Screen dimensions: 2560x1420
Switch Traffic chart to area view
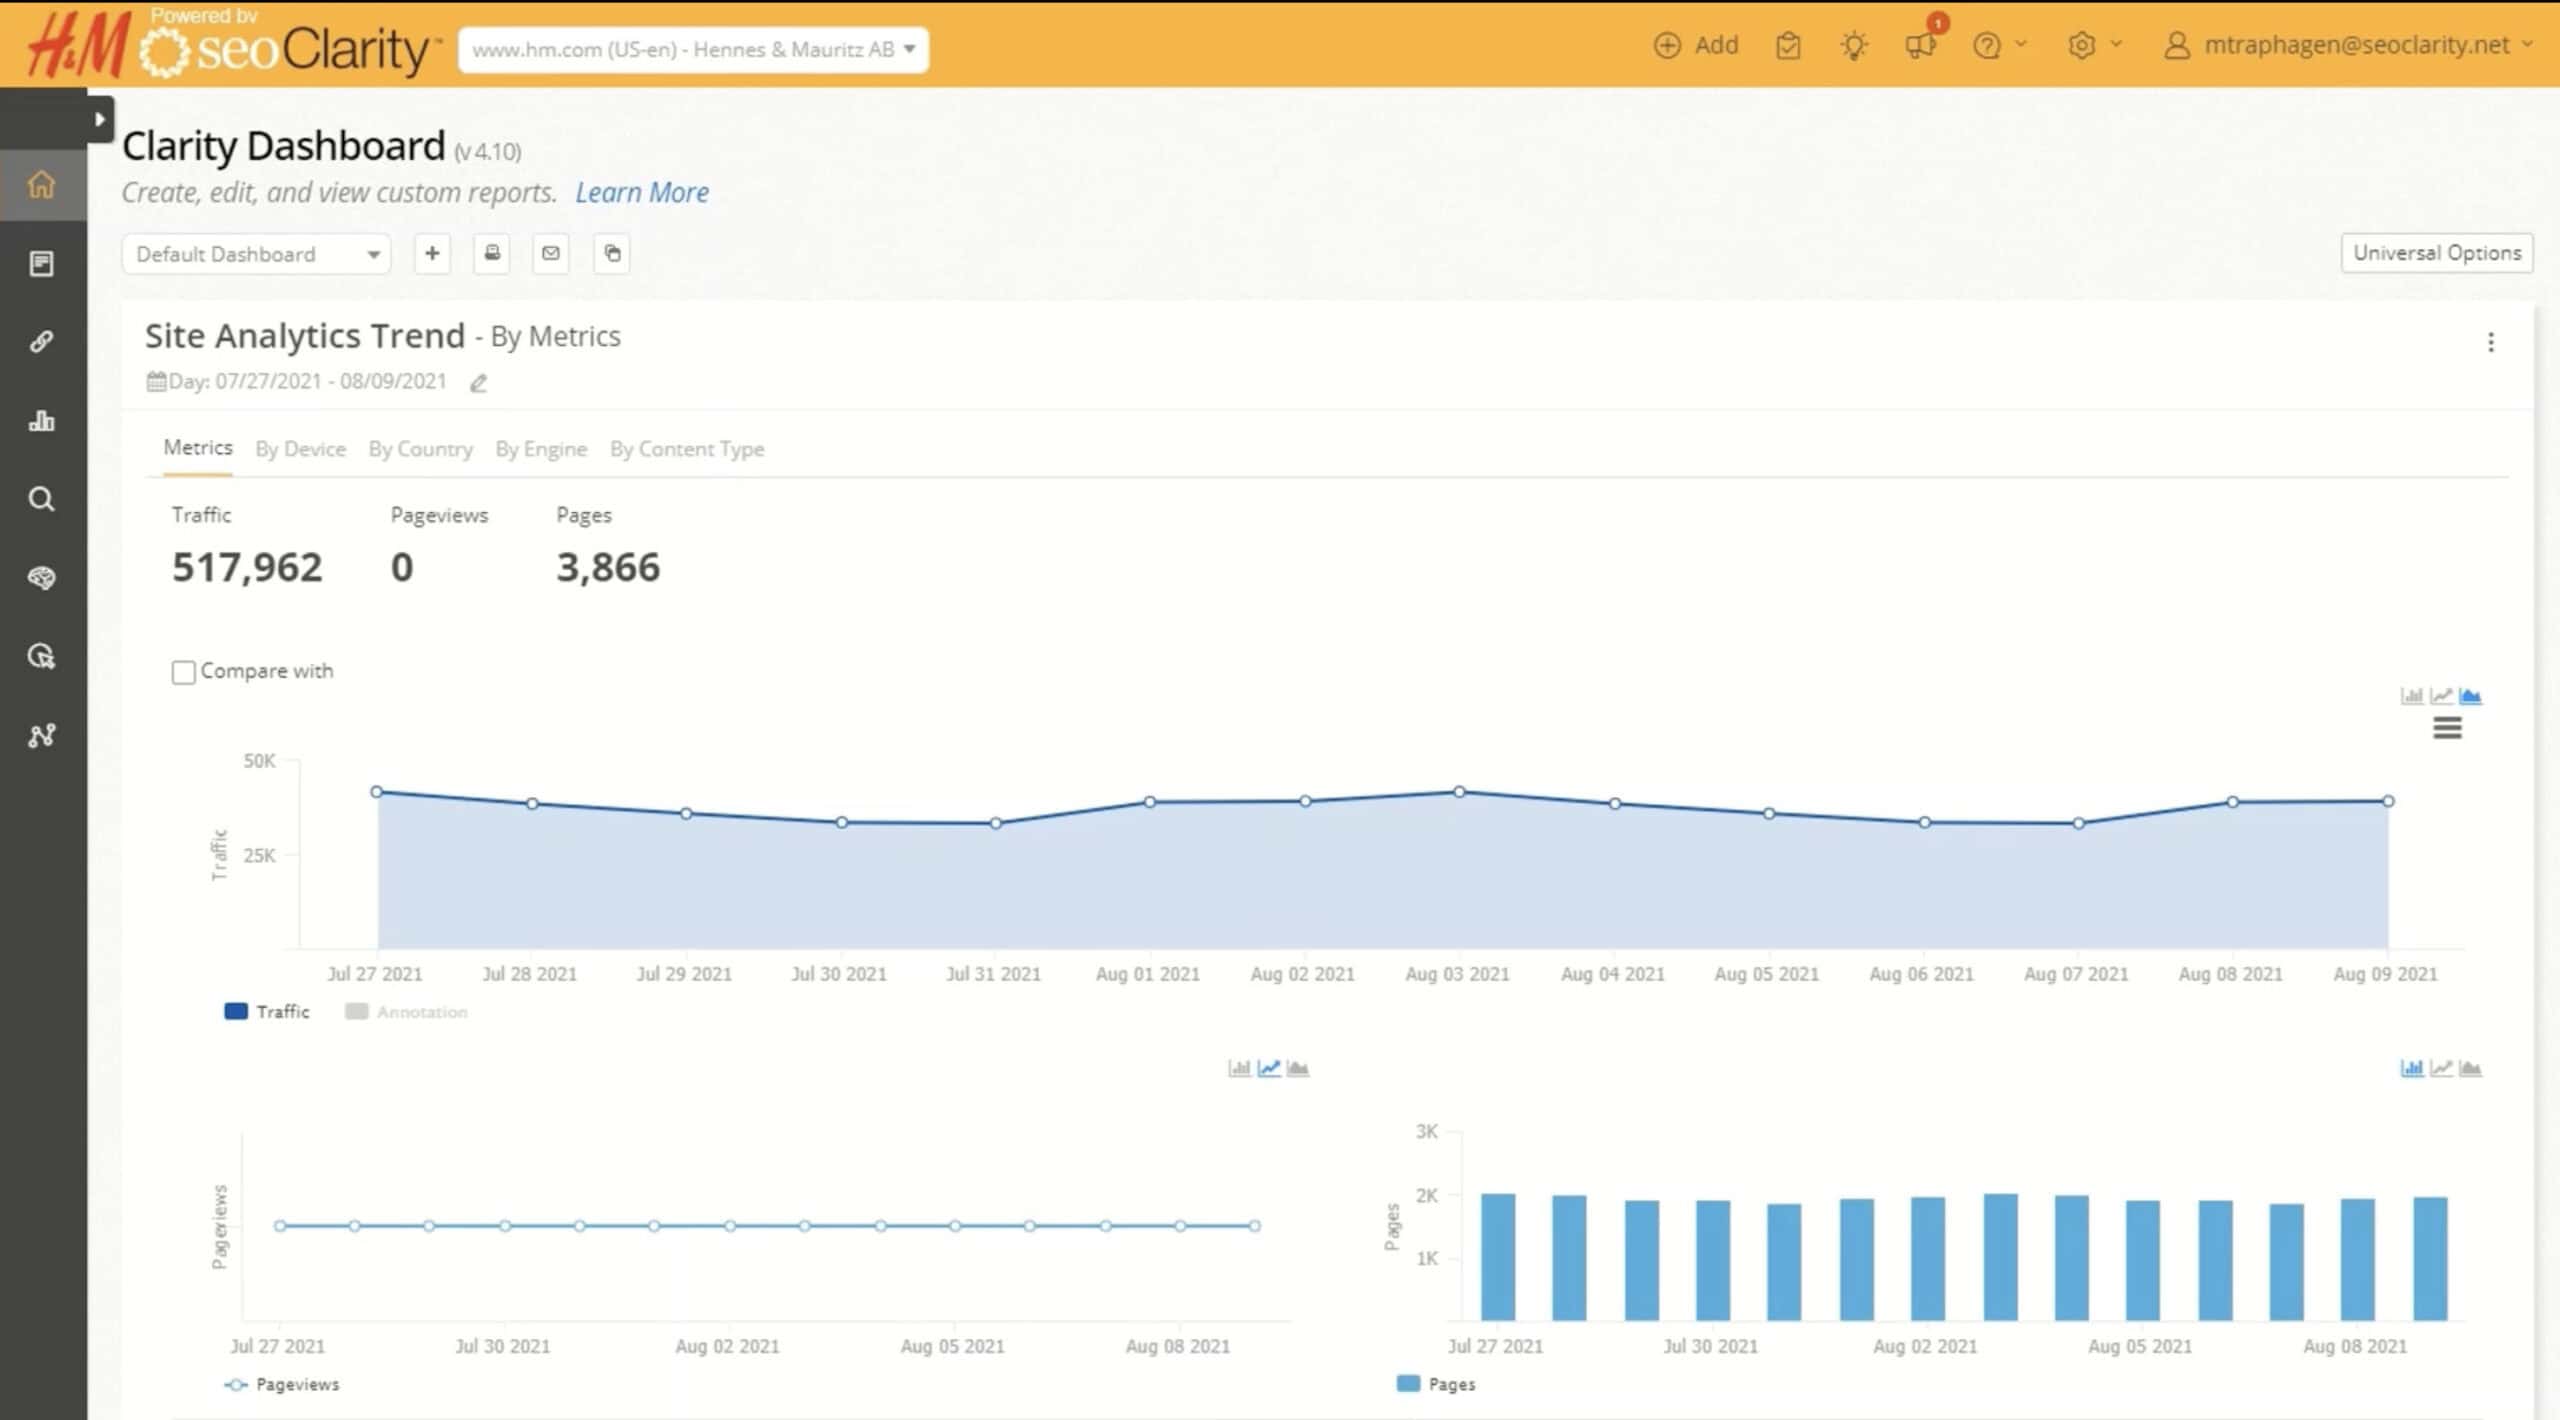pos(2470,696)
